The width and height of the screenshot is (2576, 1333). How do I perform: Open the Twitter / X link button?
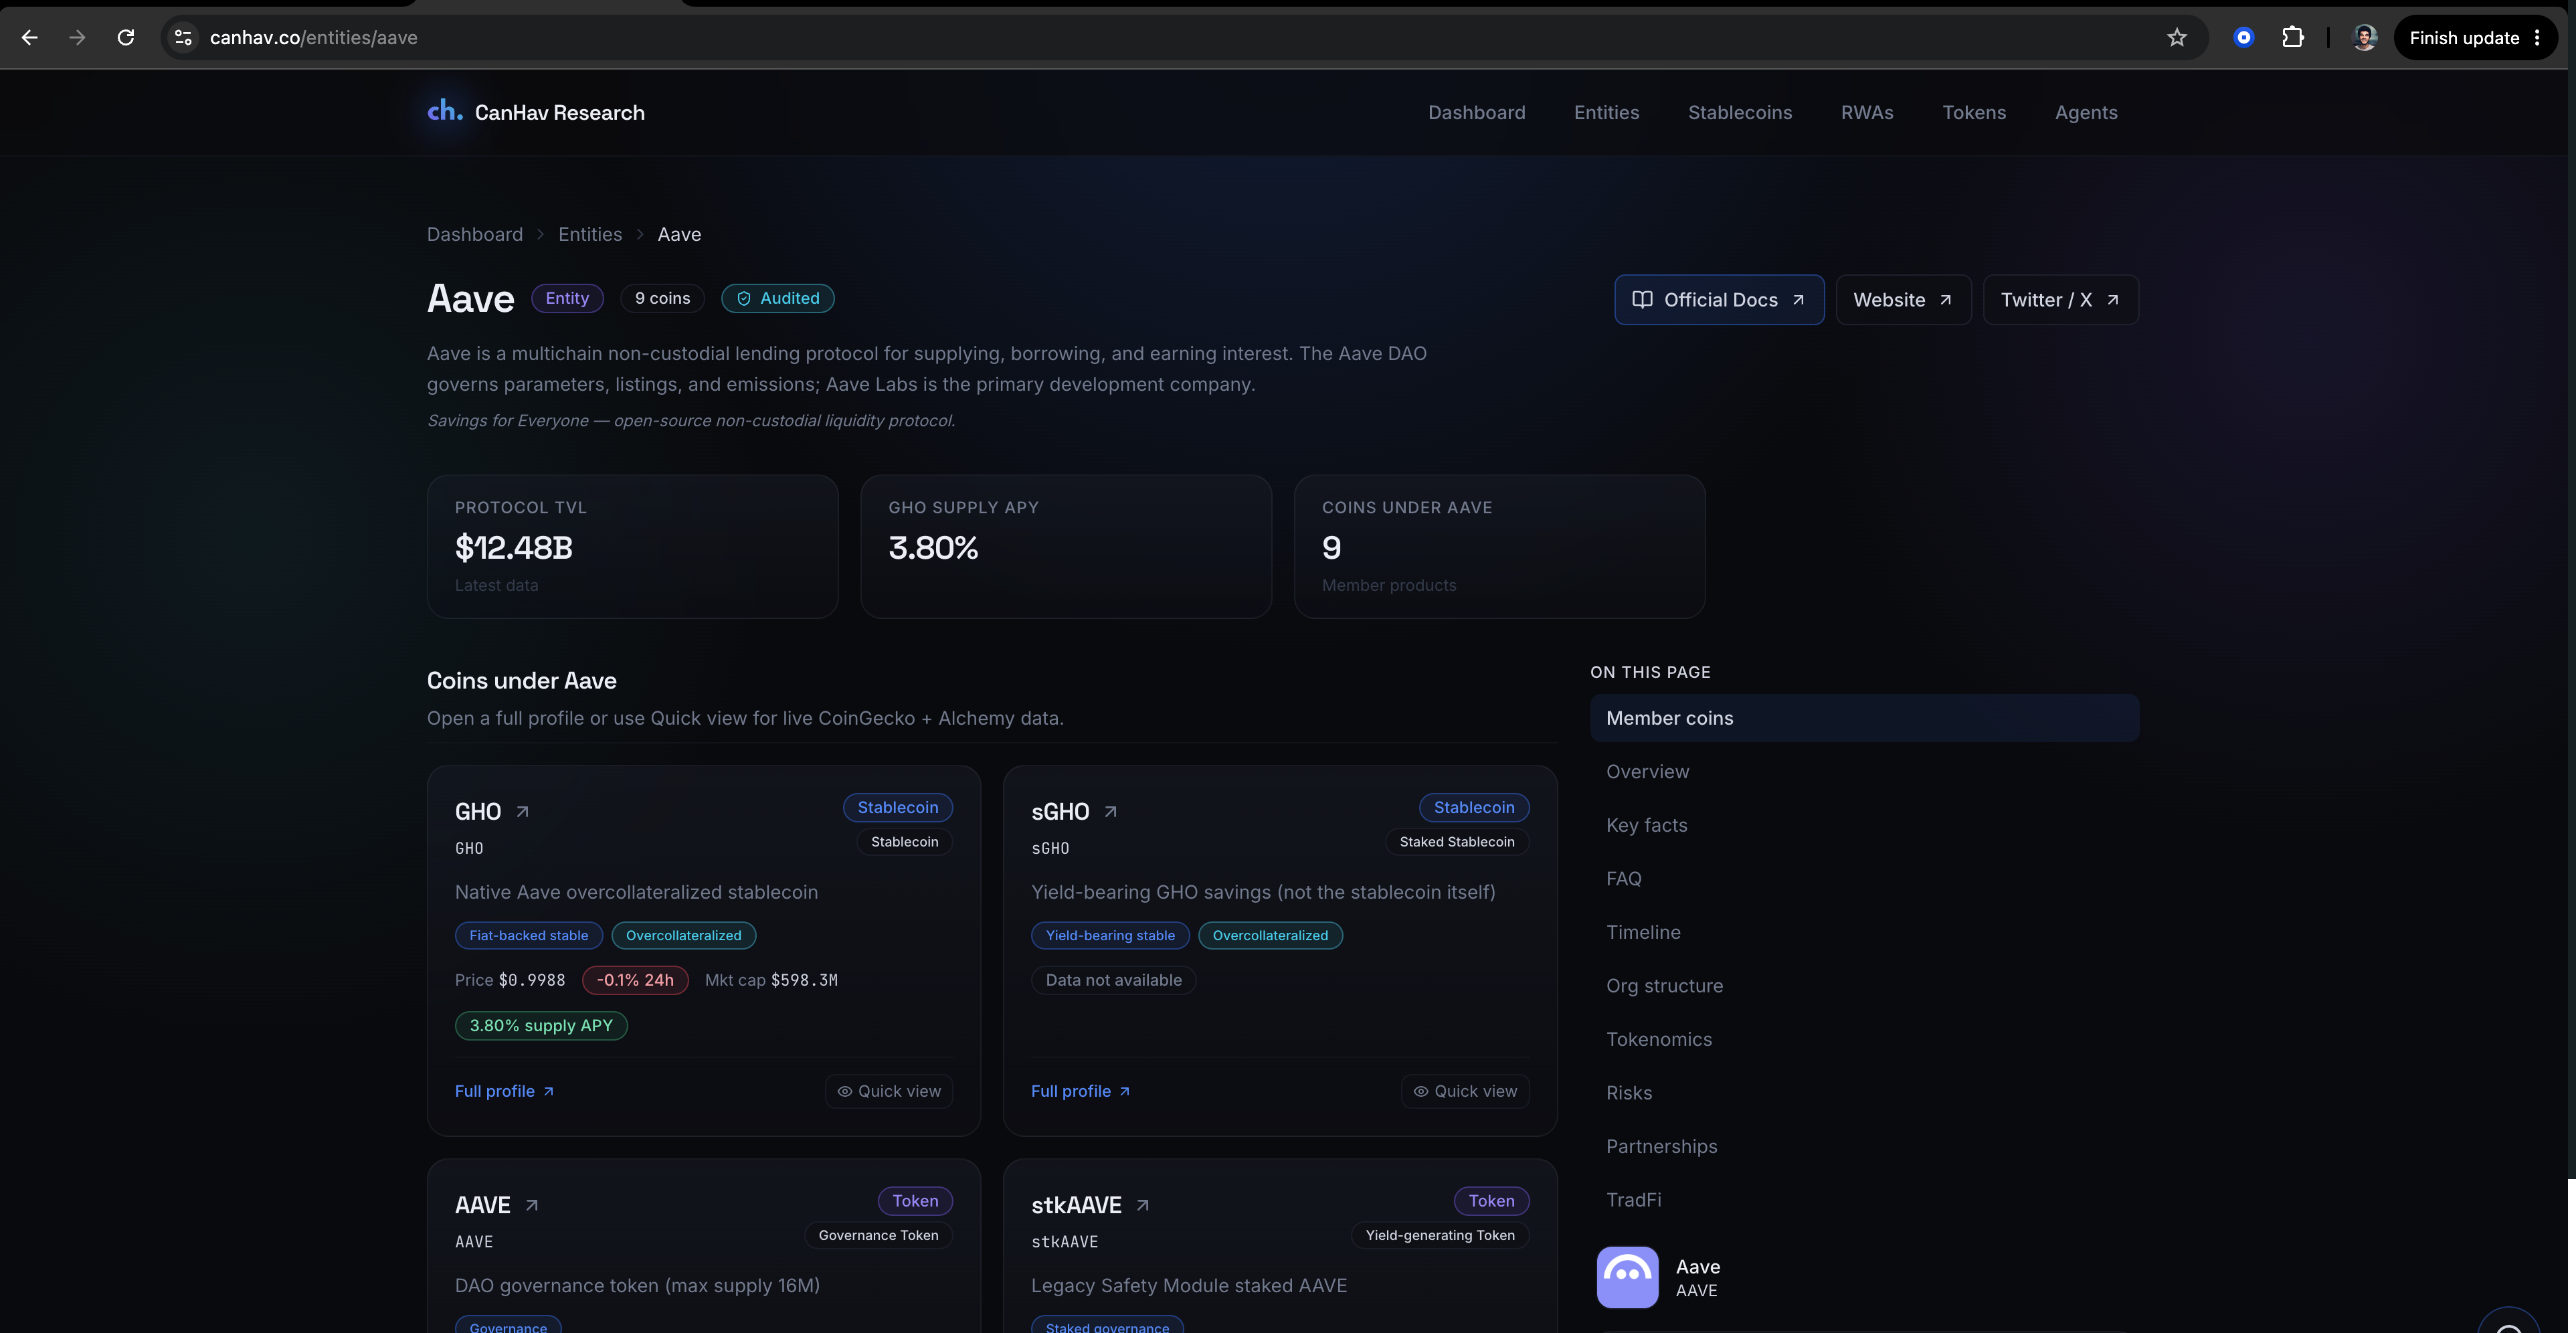click(2060, 300)
